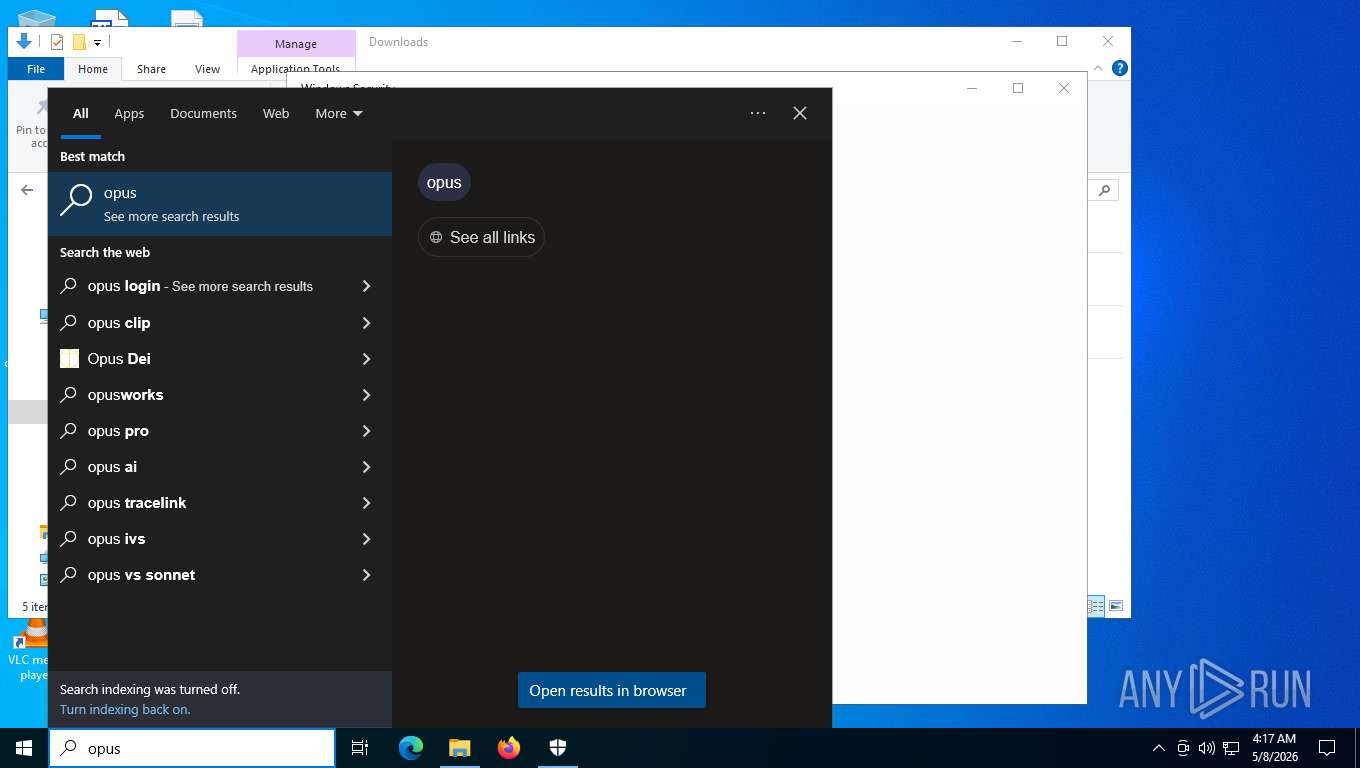Close the search panel with the X
This screenshot has width=1360, height=768.
coord(800,113)
